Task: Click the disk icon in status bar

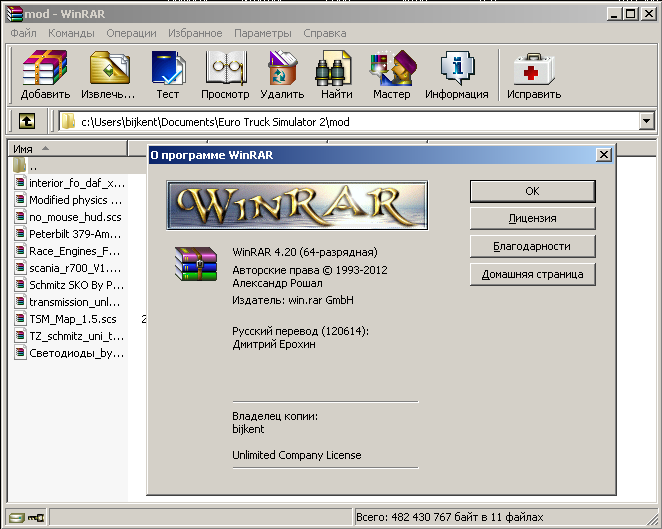Action: click(16, 517)
